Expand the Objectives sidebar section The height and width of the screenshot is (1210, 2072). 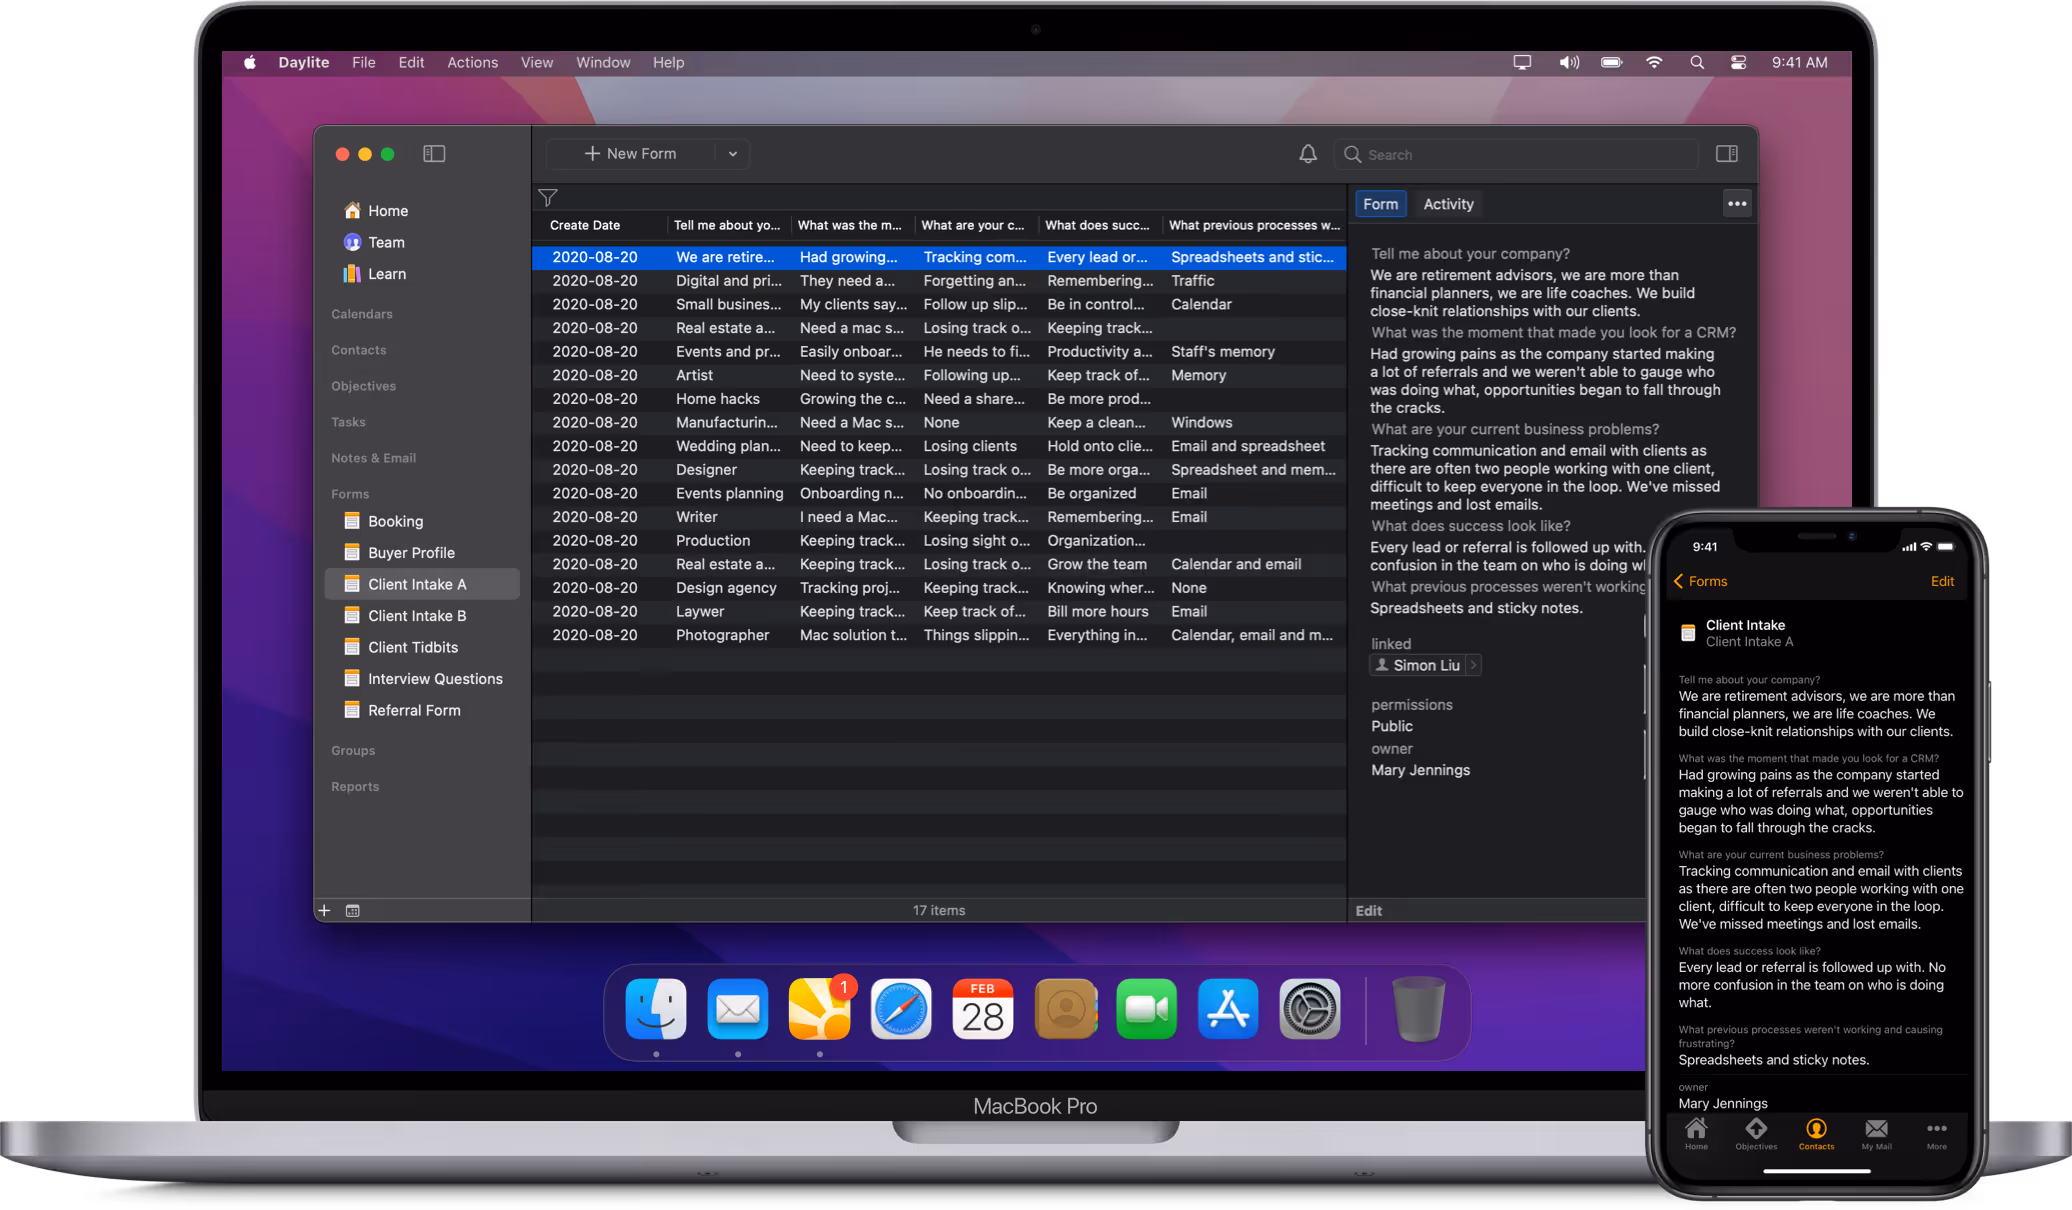(364, 386)
